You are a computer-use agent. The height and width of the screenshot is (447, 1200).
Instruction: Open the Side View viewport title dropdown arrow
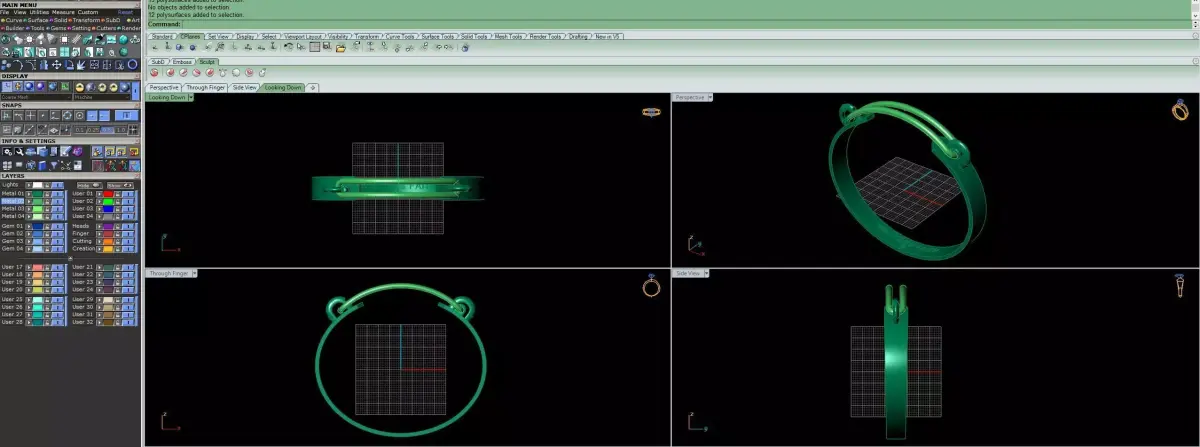coord(708,272)
